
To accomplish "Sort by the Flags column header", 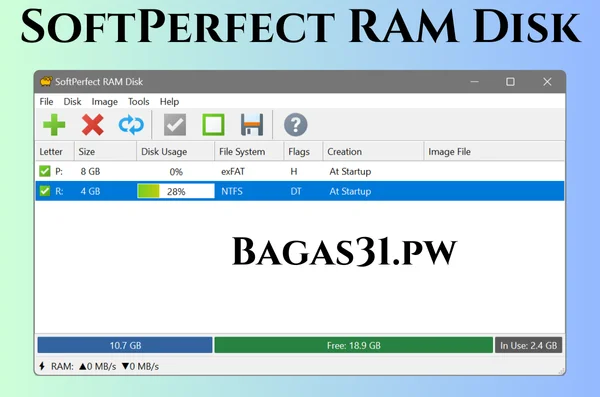I will tap(304, 152).
